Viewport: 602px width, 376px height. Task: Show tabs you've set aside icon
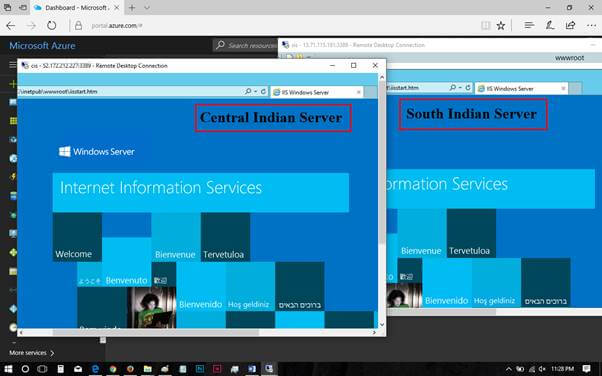click(x=7, y=7)
